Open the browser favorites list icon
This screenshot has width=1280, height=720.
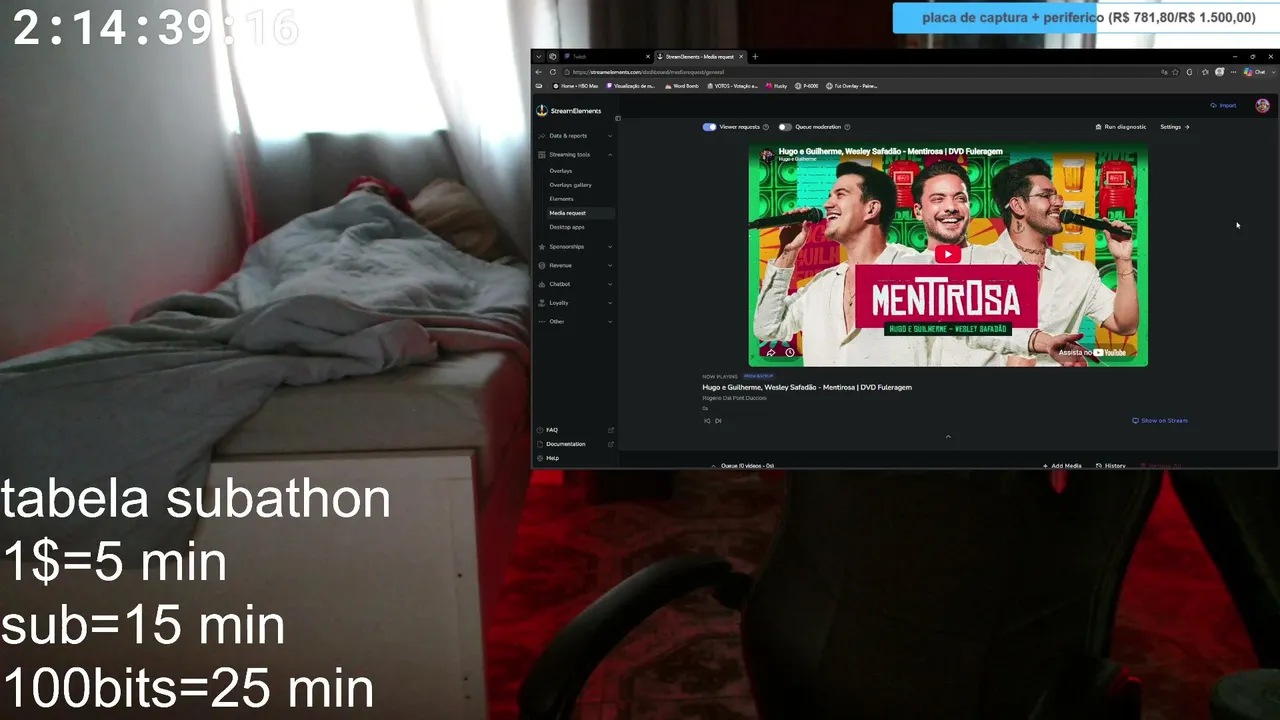(1205, 72)
